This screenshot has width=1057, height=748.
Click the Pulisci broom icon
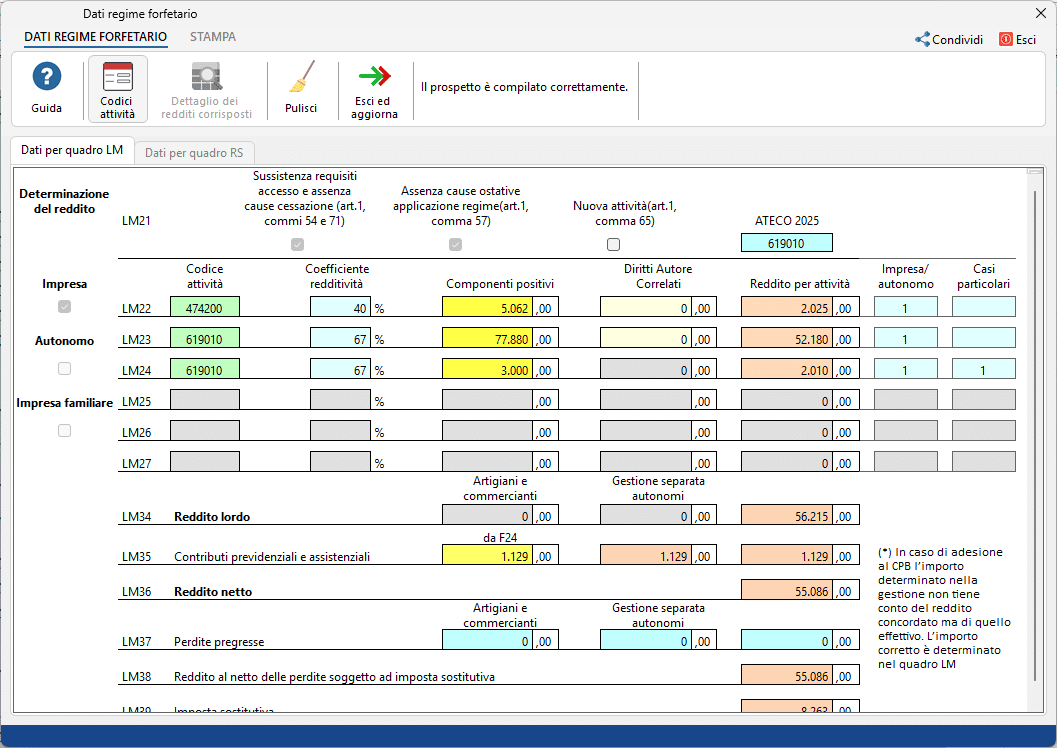(x=303, y=89)
